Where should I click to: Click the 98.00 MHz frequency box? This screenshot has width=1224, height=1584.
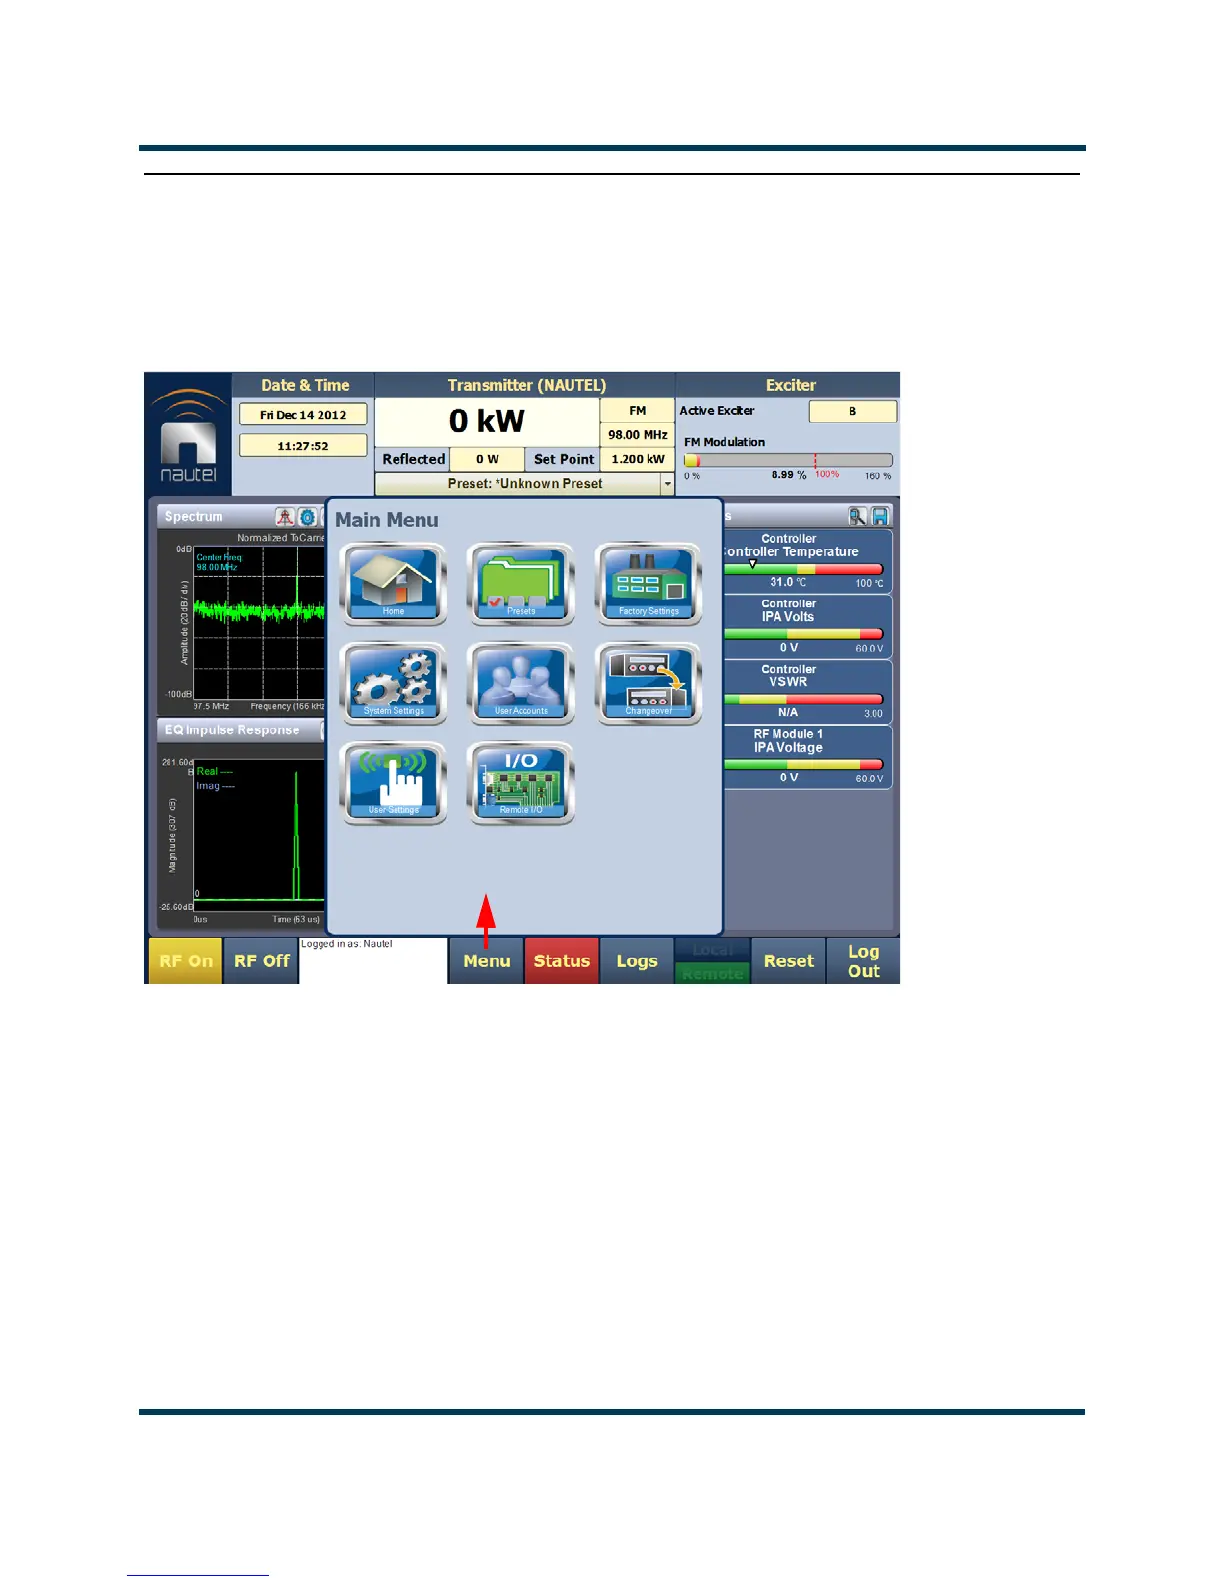coord(637,435)
